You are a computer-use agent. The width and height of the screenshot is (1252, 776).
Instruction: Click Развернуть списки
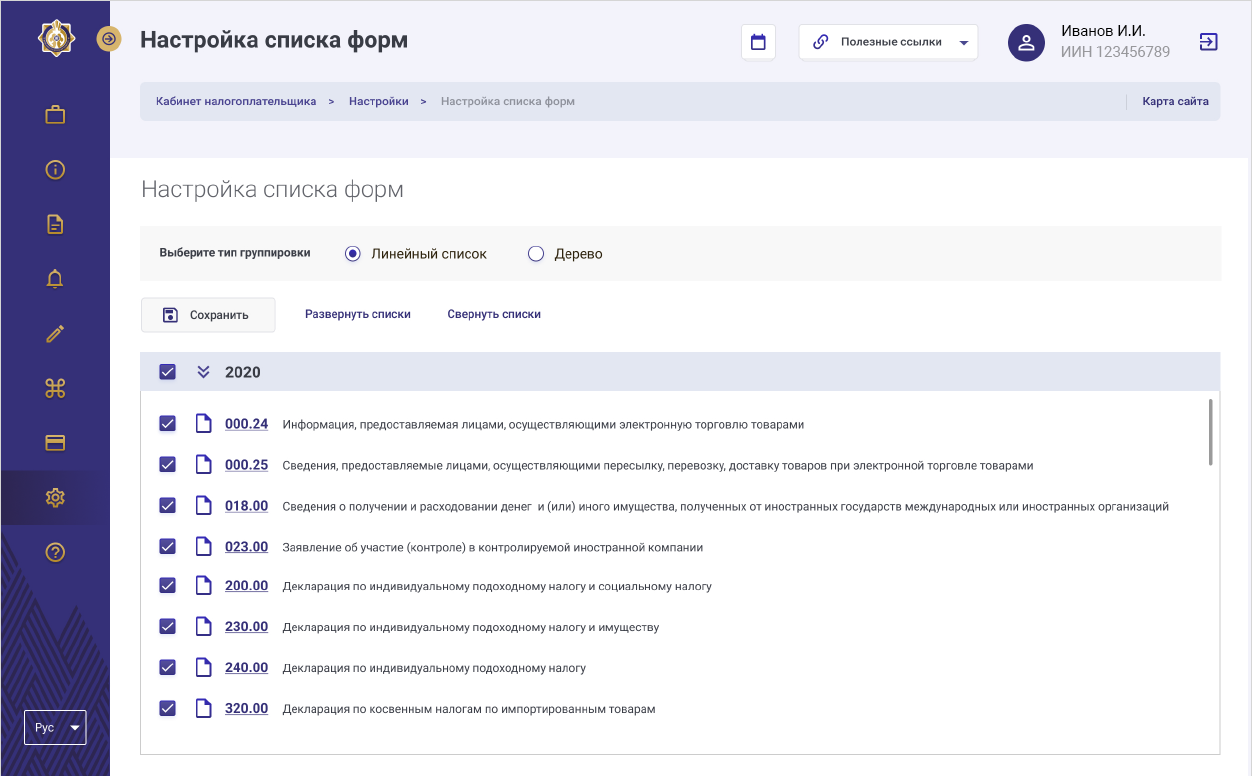[358, 314]
